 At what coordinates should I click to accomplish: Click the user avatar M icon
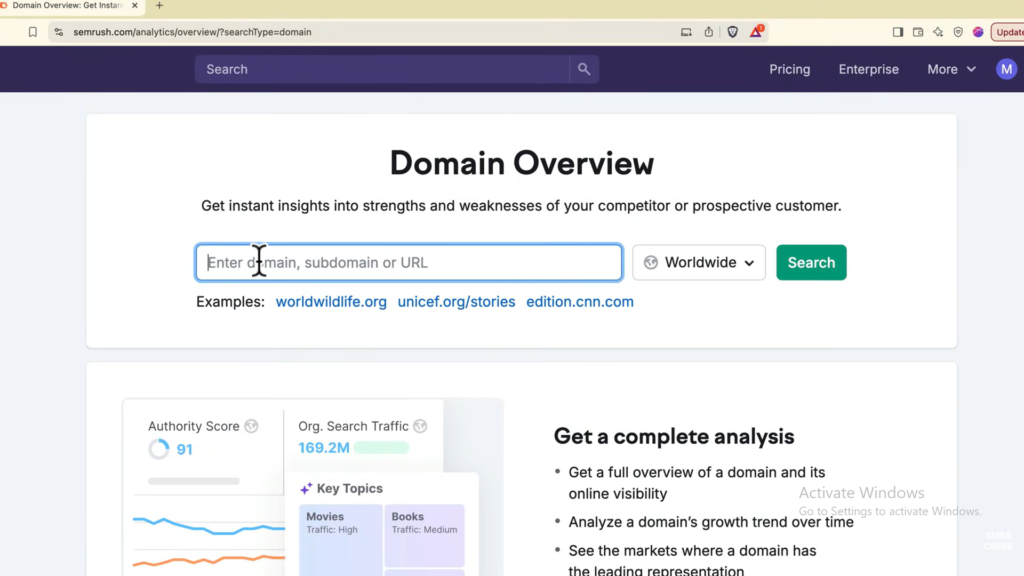(1006, 69)
